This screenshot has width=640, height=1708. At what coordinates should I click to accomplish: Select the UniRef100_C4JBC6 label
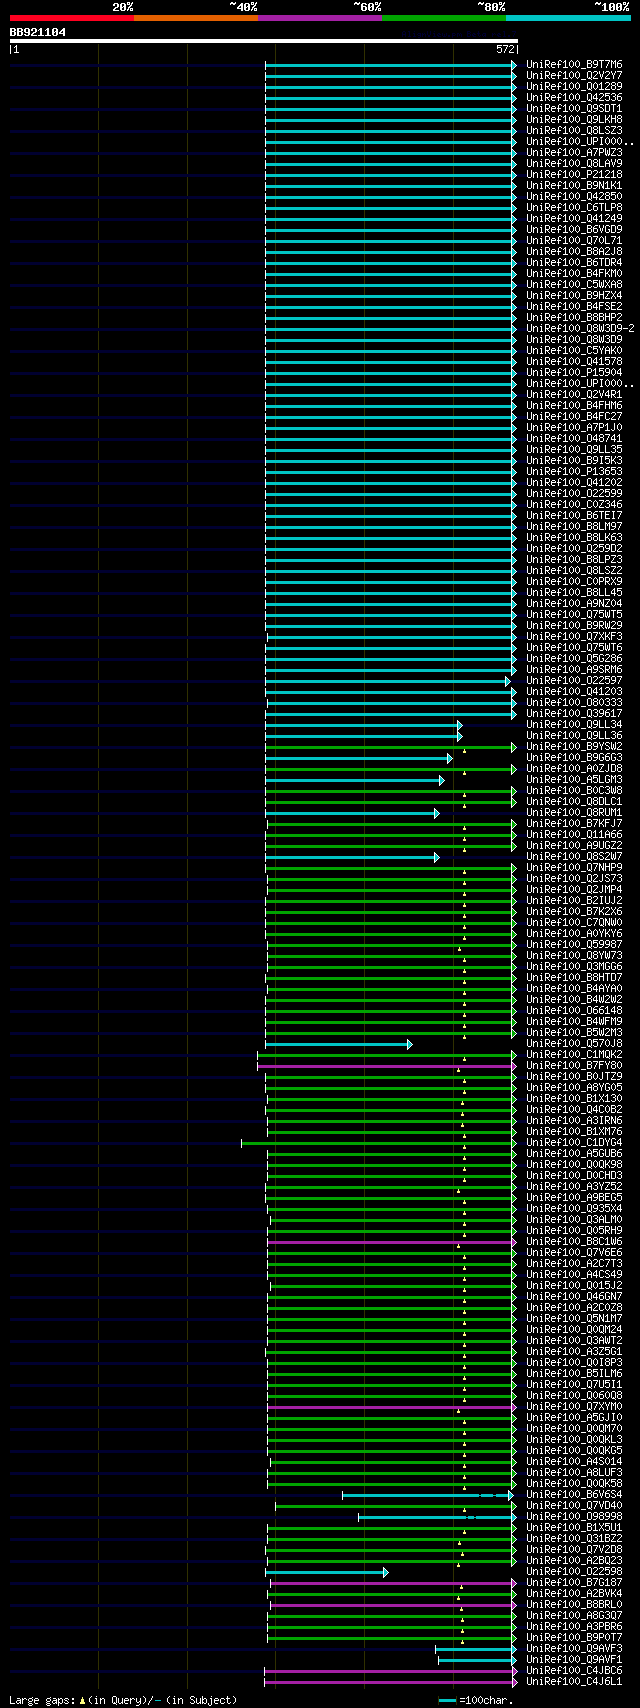click(x=574, y=1671)
